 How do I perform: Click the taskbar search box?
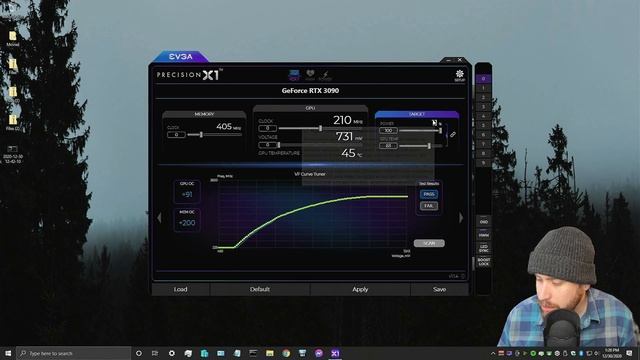pos(73,353)
